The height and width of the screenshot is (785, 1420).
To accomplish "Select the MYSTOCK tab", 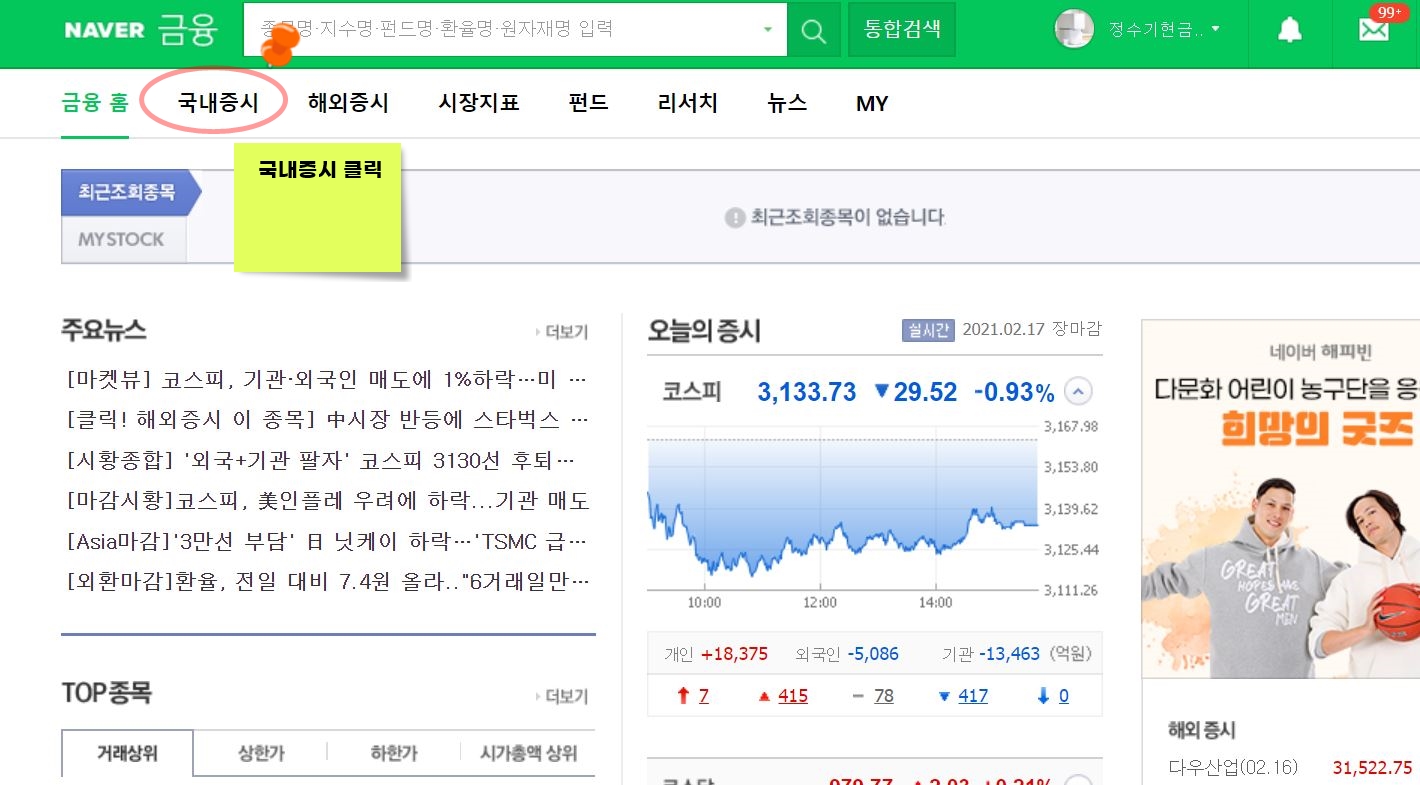I will point(122,240).
